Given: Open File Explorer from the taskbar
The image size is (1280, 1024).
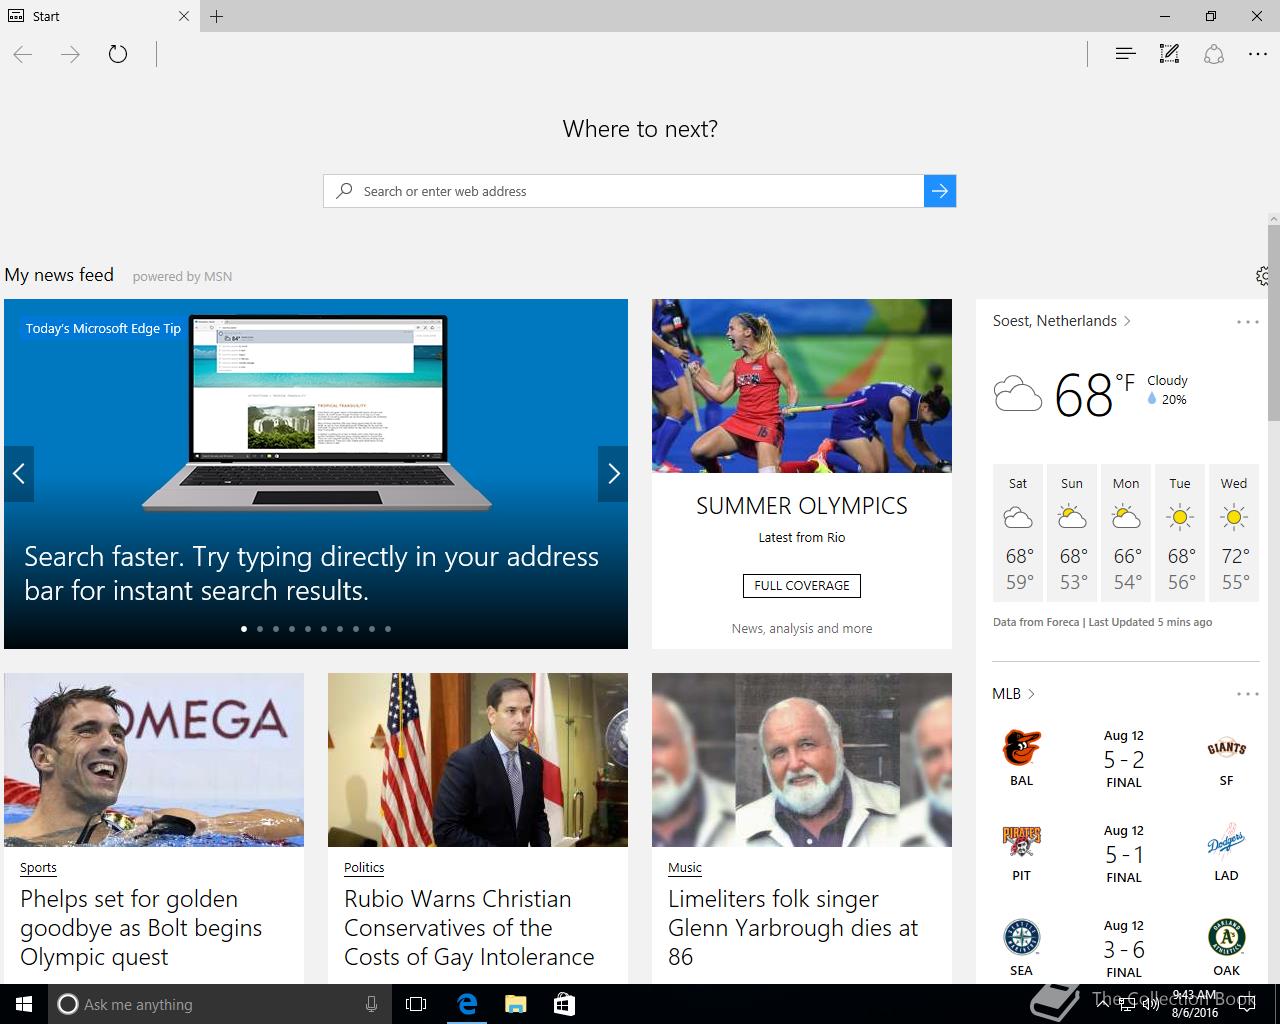Looking at the screenshot, I should (515, 1004).
